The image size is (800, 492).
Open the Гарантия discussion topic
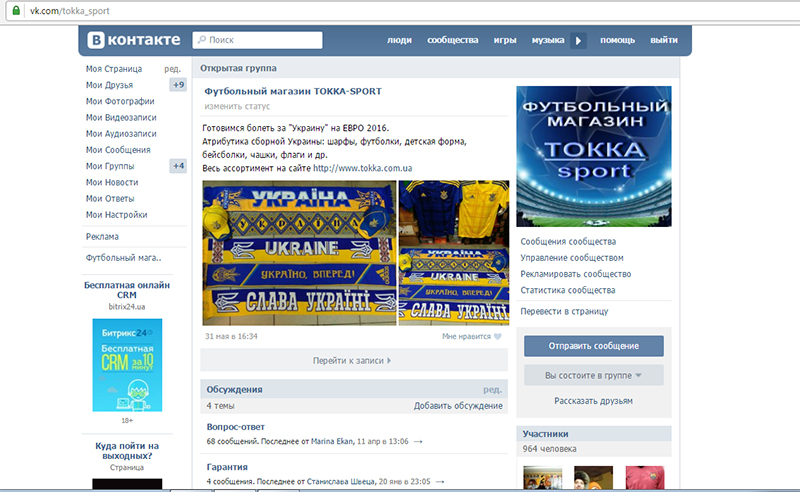(227, 467)
